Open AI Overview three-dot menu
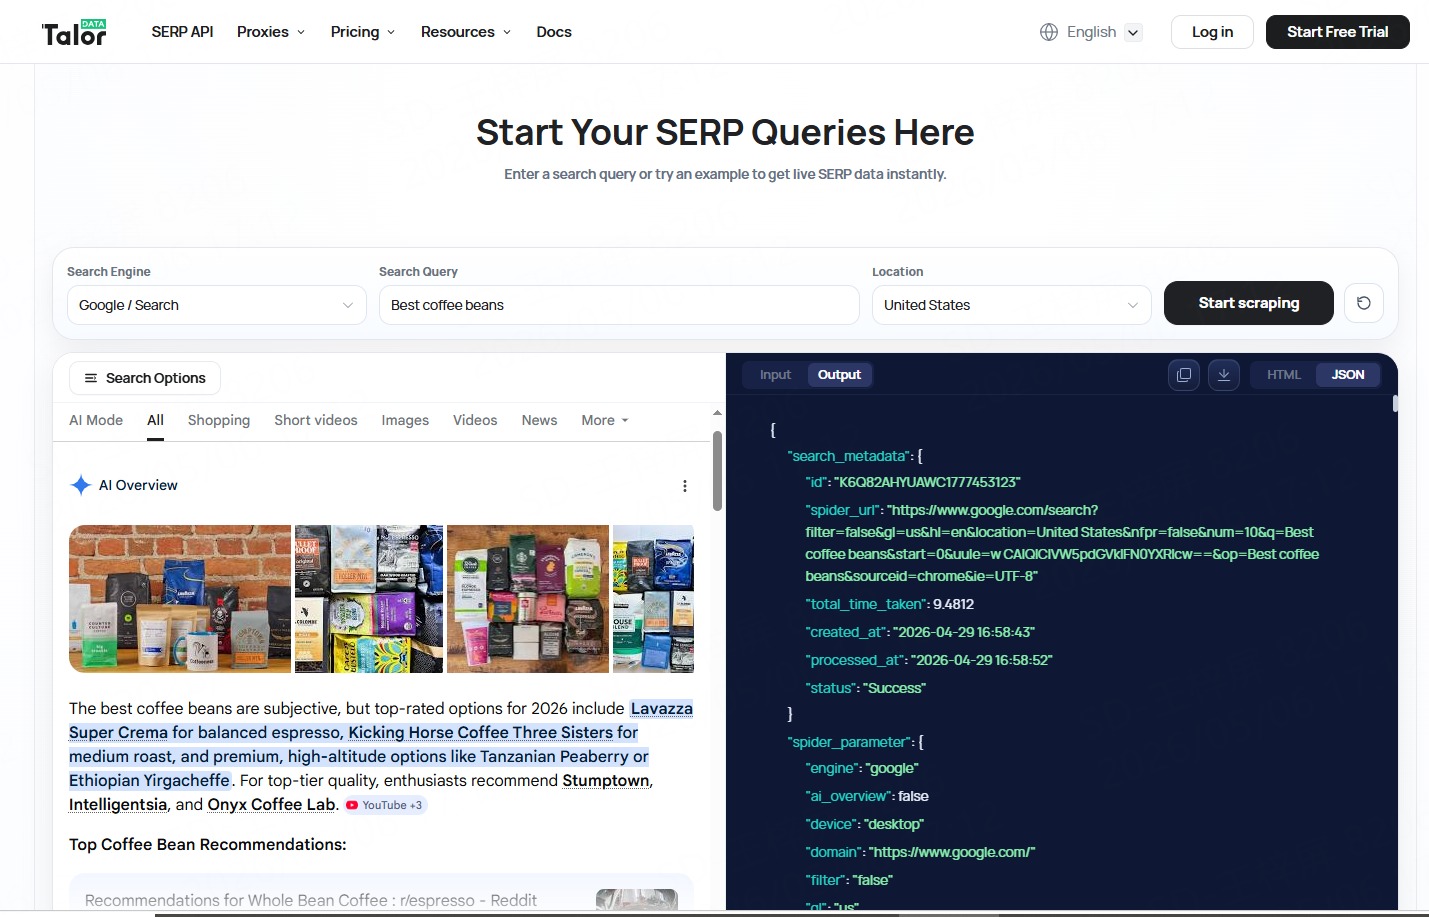1429x917 pixels. [685, 486]
